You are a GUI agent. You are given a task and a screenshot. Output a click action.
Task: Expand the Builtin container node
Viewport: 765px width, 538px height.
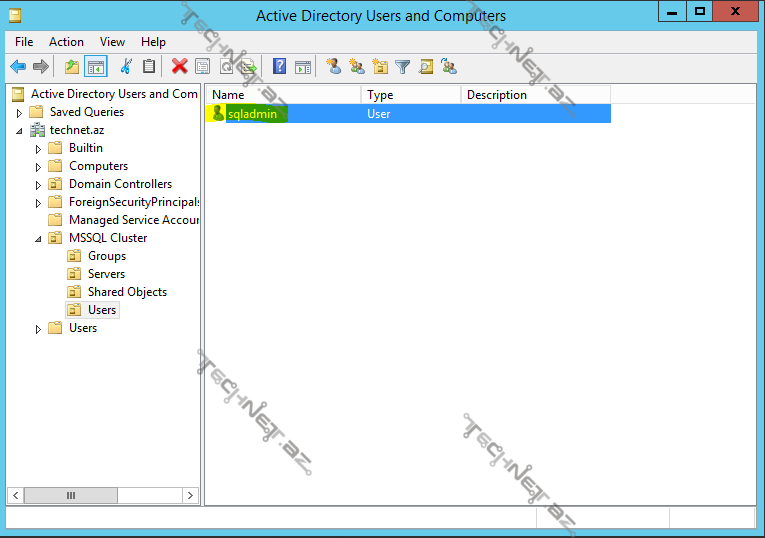pos(38,149)
